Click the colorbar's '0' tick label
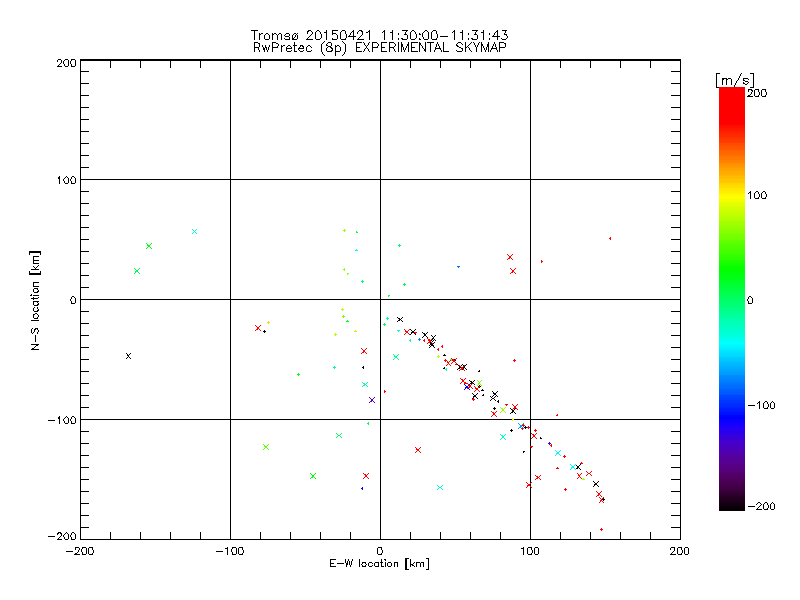 (x=750, y=300)
